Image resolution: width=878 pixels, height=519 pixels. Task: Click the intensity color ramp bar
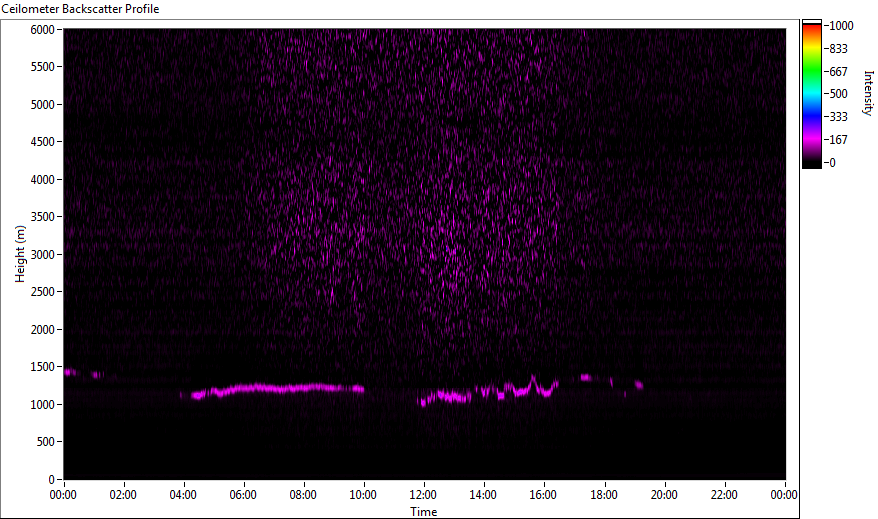tap(812, 94)
